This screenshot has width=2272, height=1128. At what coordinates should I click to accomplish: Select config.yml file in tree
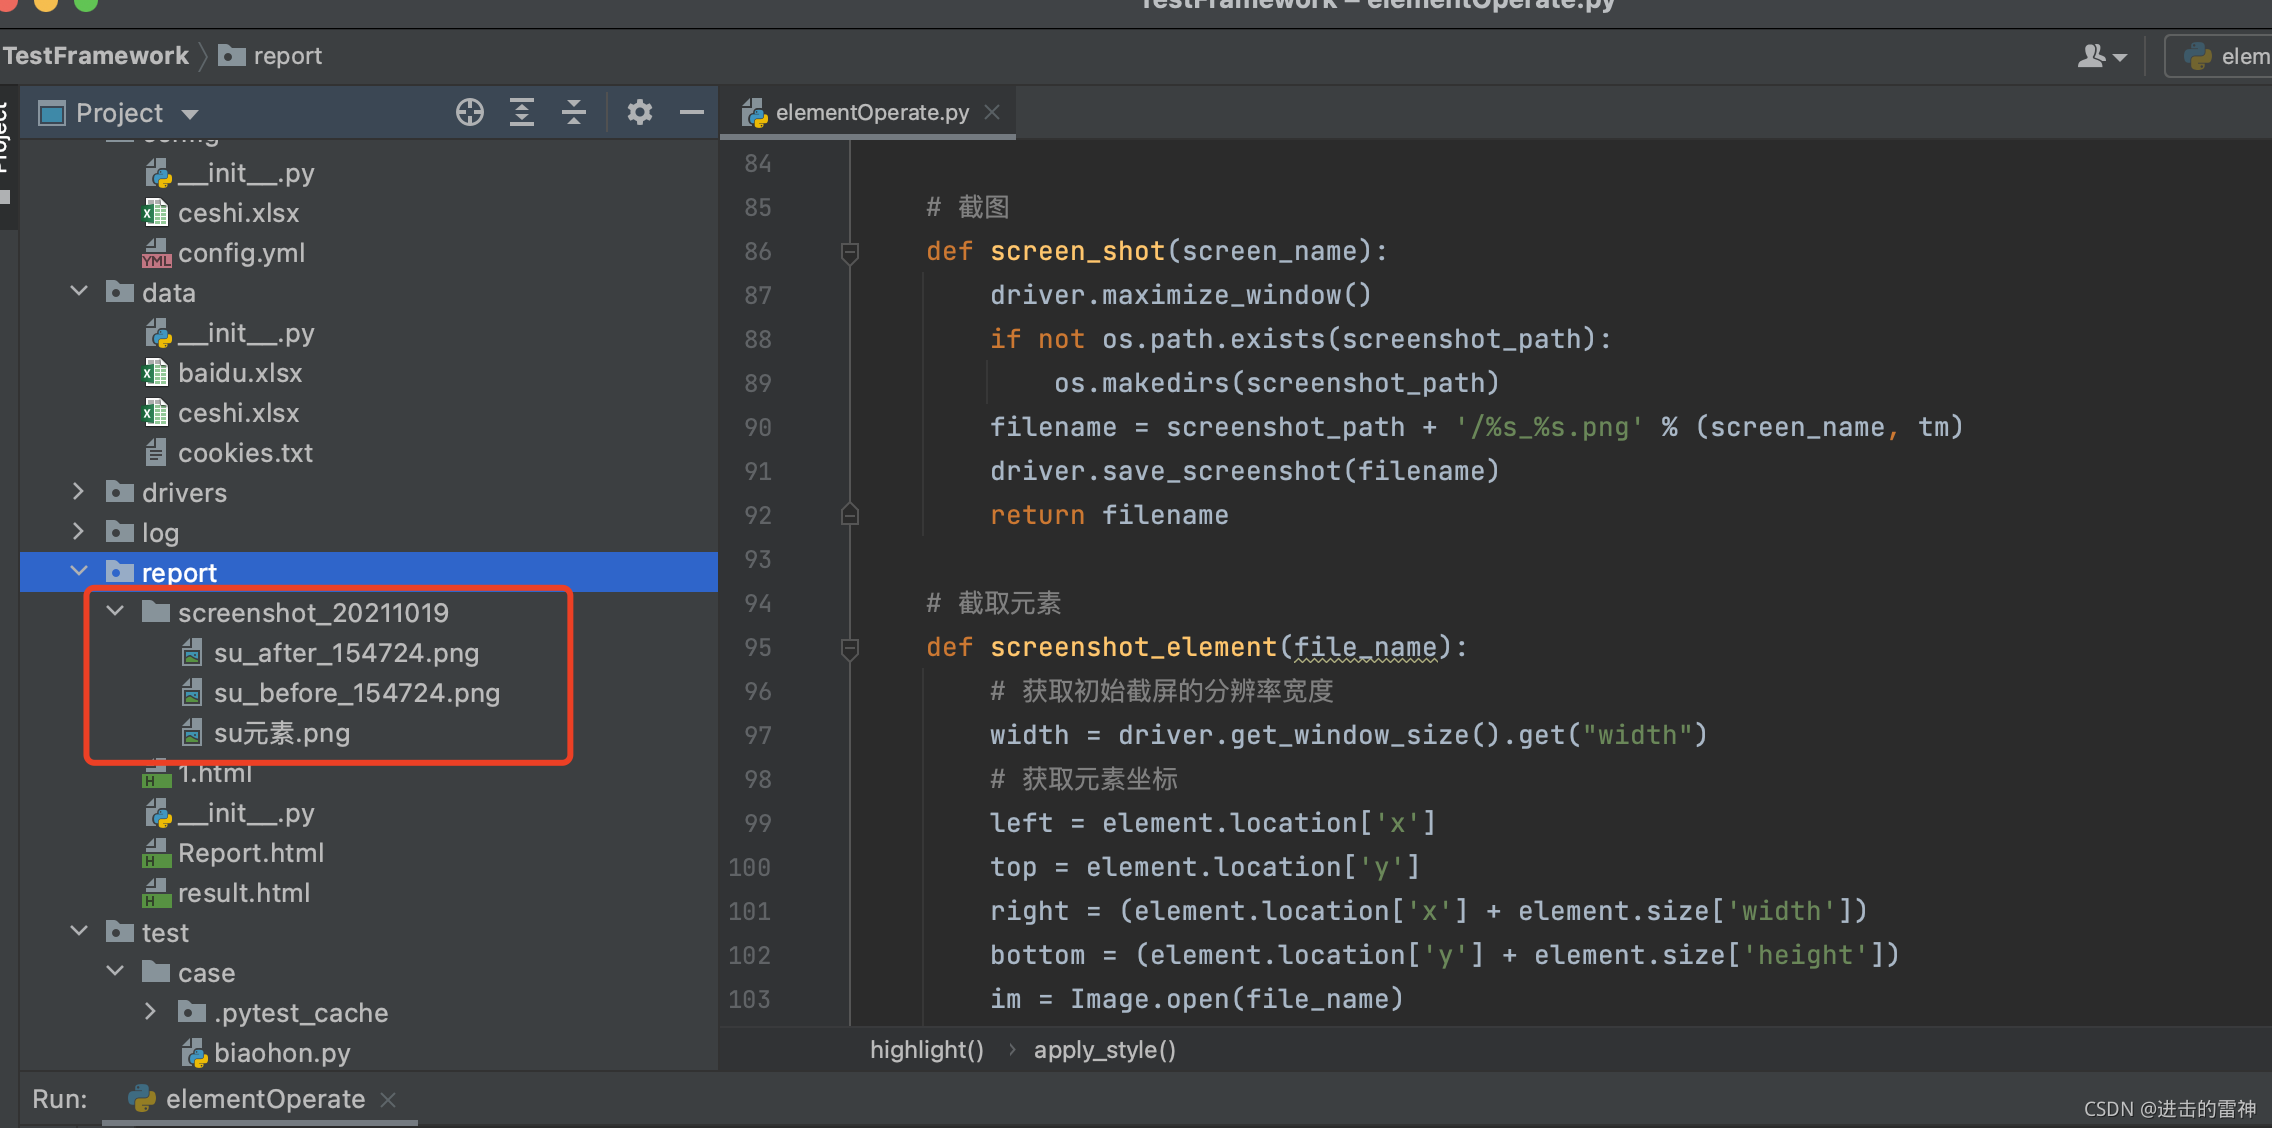pos(241,253)
